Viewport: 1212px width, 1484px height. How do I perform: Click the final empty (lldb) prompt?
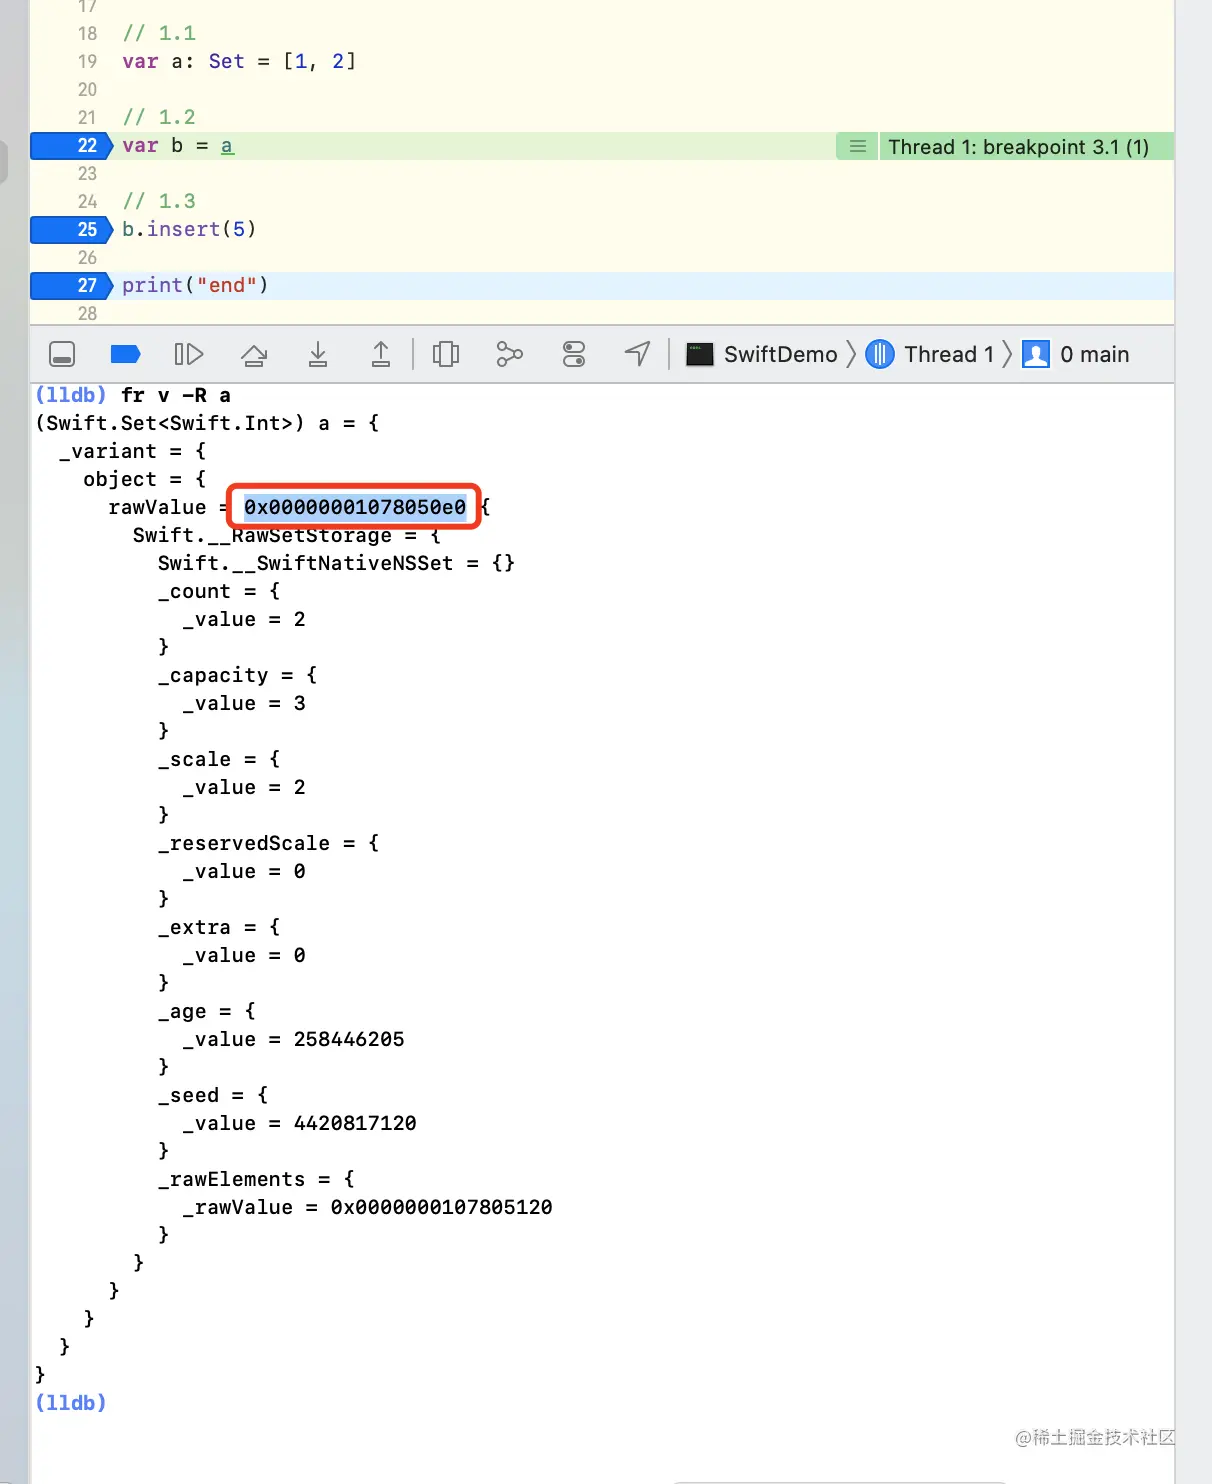pos(70,1403)
